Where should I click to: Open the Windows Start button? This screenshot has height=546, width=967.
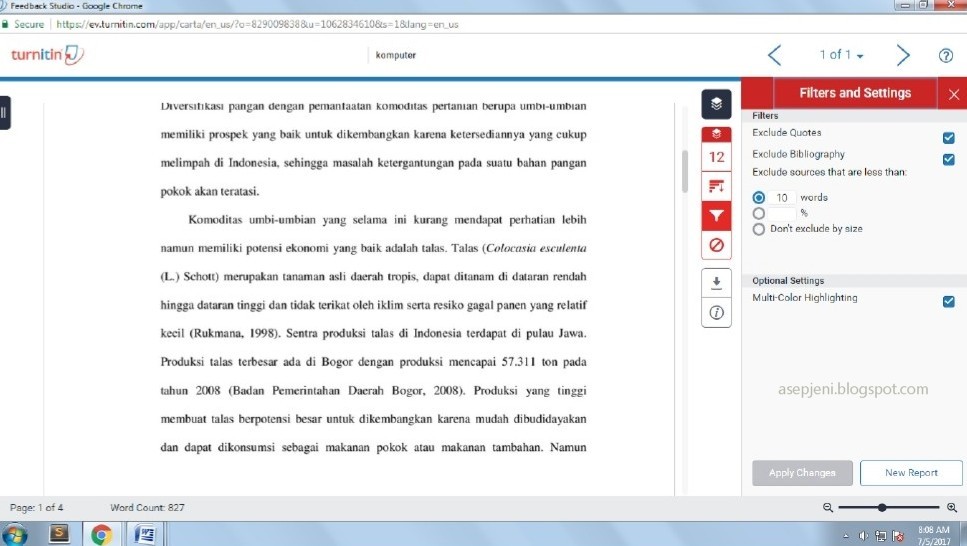(x=14, y=534)
